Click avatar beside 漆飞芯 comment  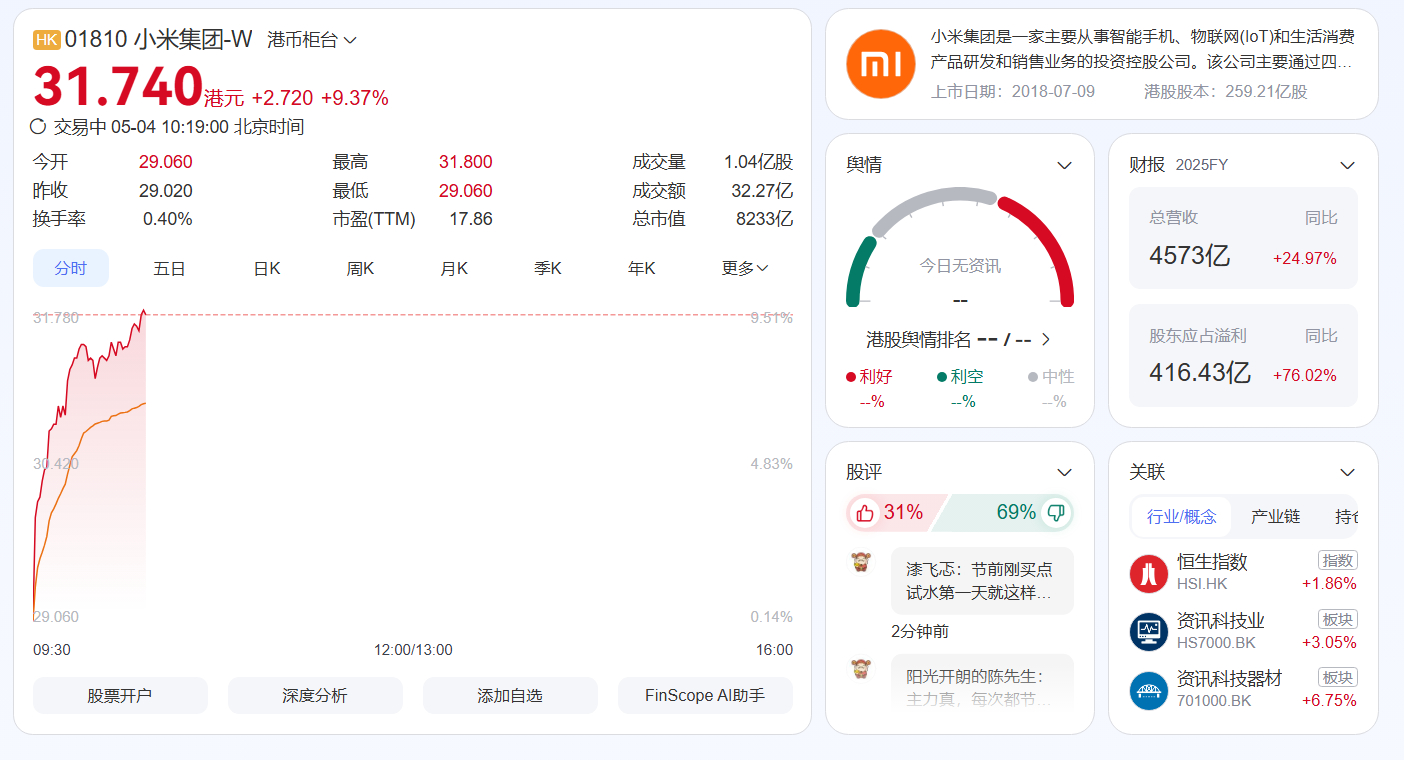tap(860, 562)
